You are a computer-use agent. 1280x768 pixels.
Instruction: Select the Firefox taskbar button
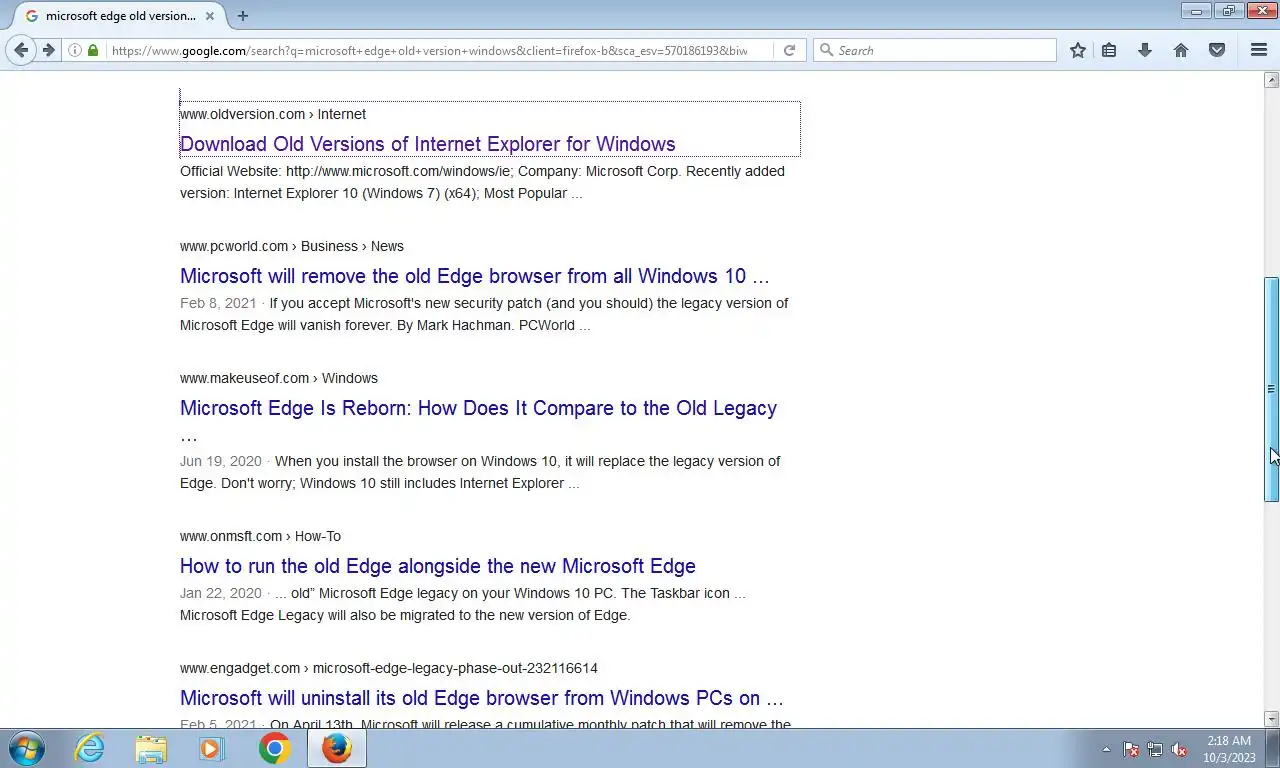pyautogui.click(x=337, y=748)
